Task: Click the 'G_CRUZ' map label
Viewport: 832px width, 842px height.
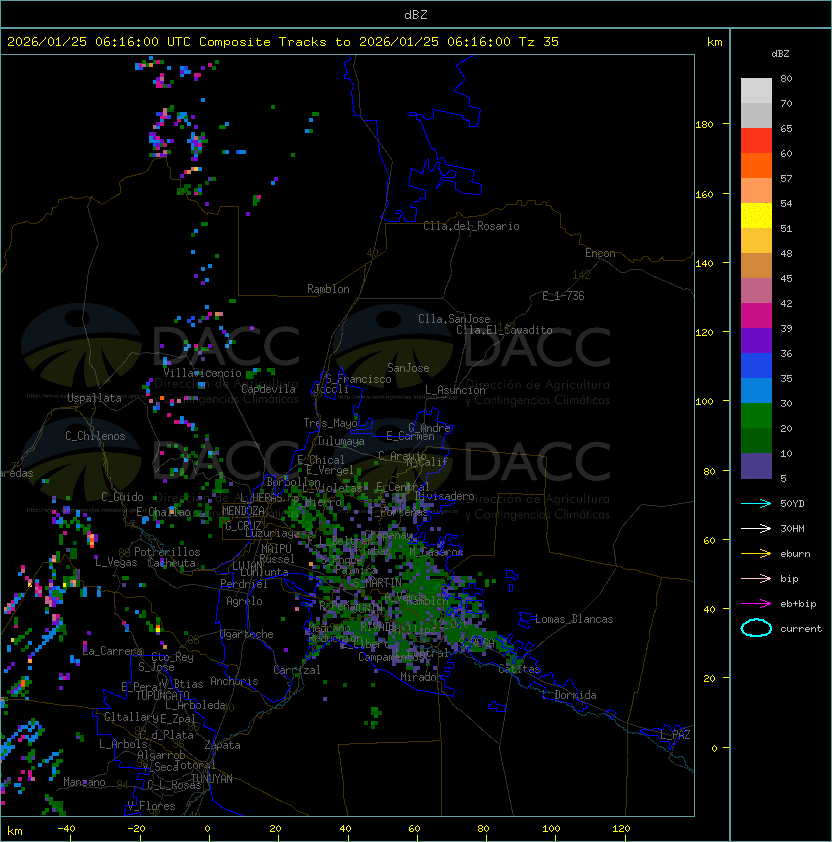Action: click(x=243, y=526)
